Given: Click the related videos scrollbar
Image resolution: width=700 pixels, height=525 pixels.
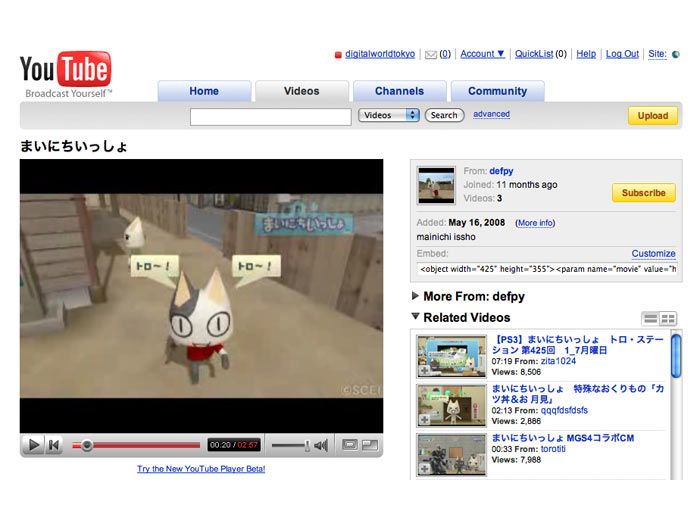Looking at the screenshot, I should tap(676, 356).
